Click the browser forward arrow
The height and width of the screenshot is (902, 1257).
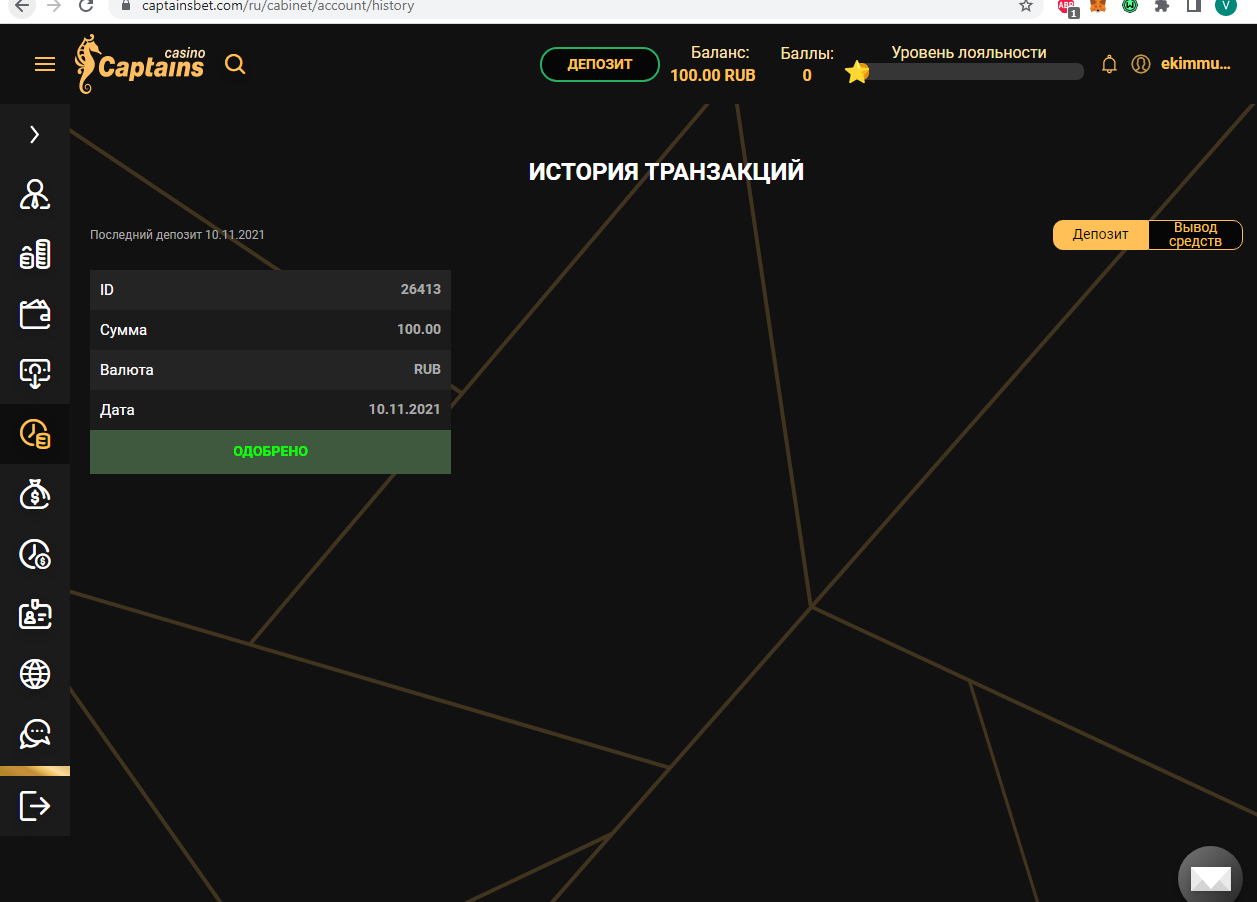coord(54,6)
